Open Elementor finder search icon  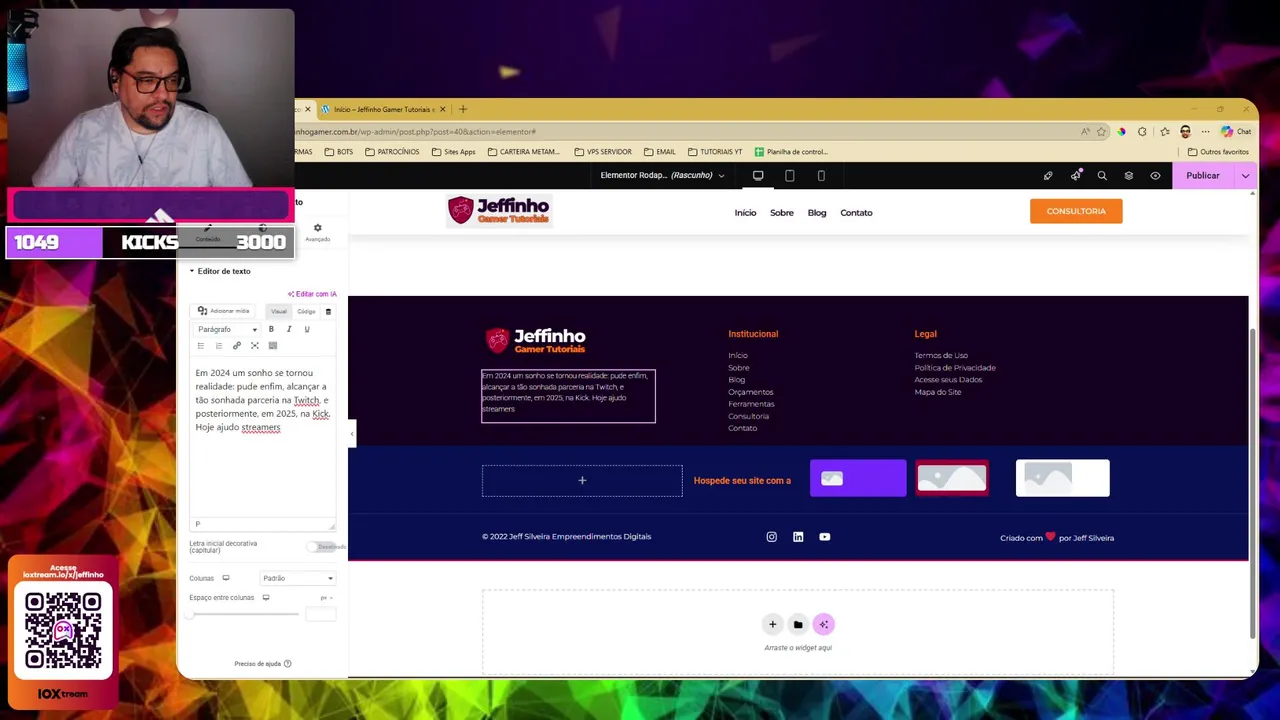(1102, 176)
